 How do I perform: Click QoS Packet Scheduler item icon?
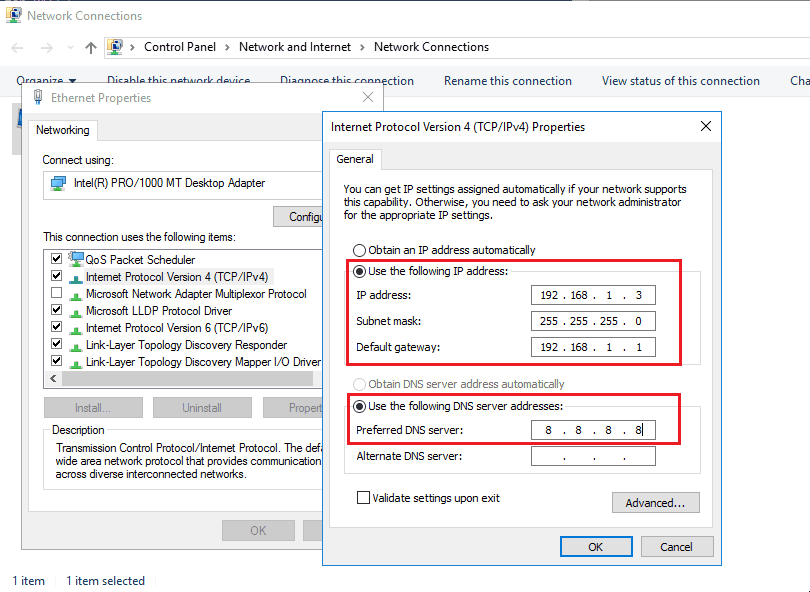coord(76,259)
